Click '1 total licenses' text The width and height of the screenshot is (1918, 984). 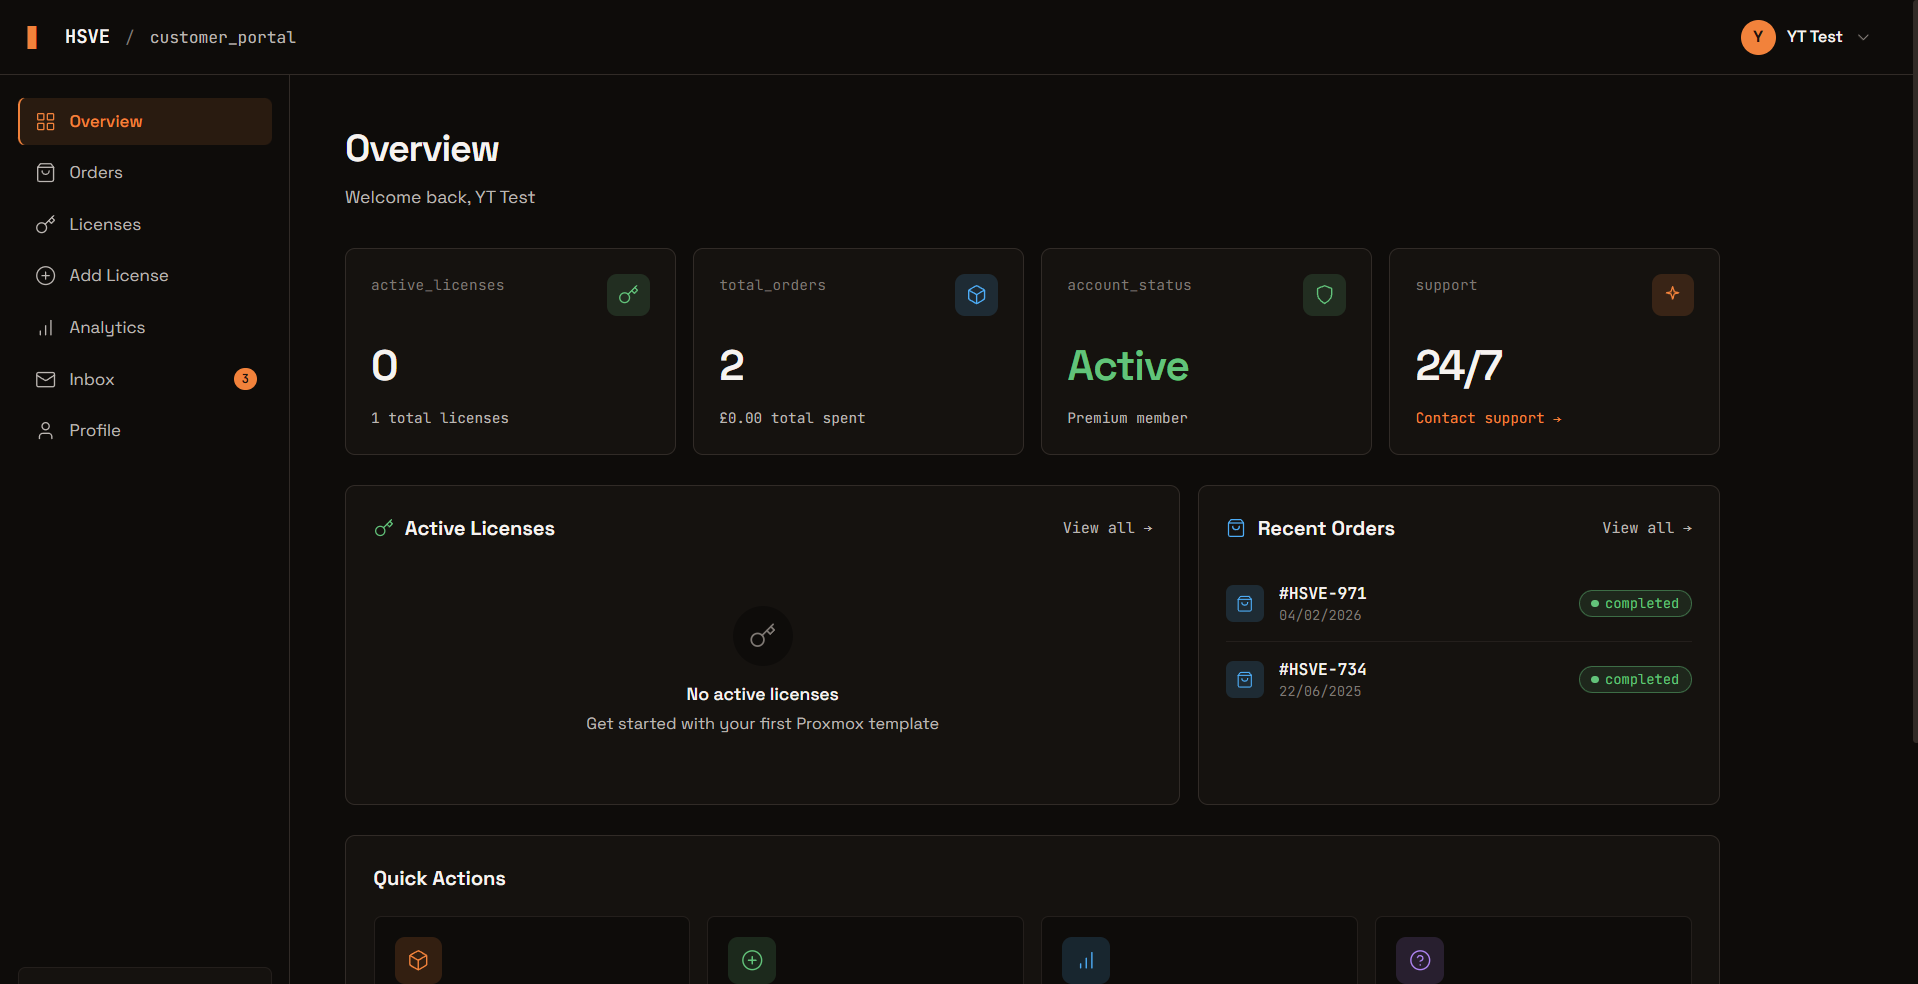point(440,418)
